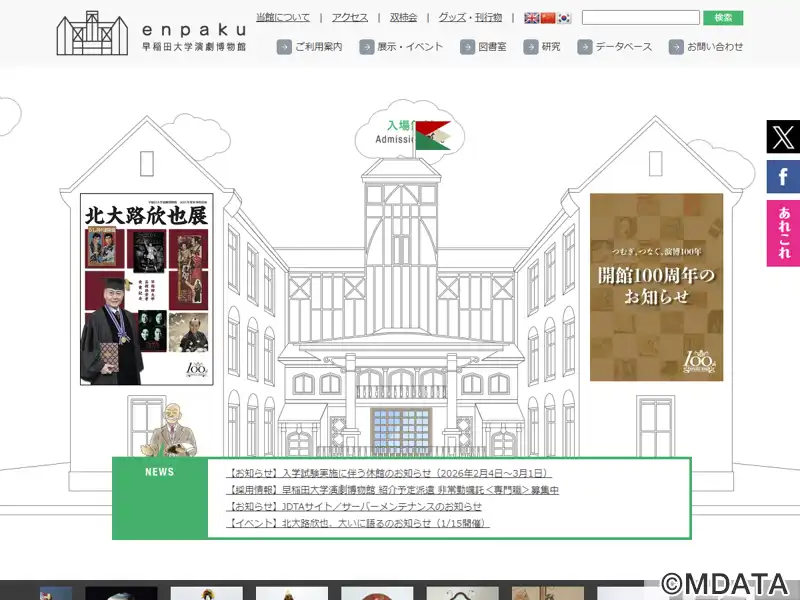The width and height of the screenshot is (800, 600).
Task: Open 図書室 menu
Action: click(492, 47)
